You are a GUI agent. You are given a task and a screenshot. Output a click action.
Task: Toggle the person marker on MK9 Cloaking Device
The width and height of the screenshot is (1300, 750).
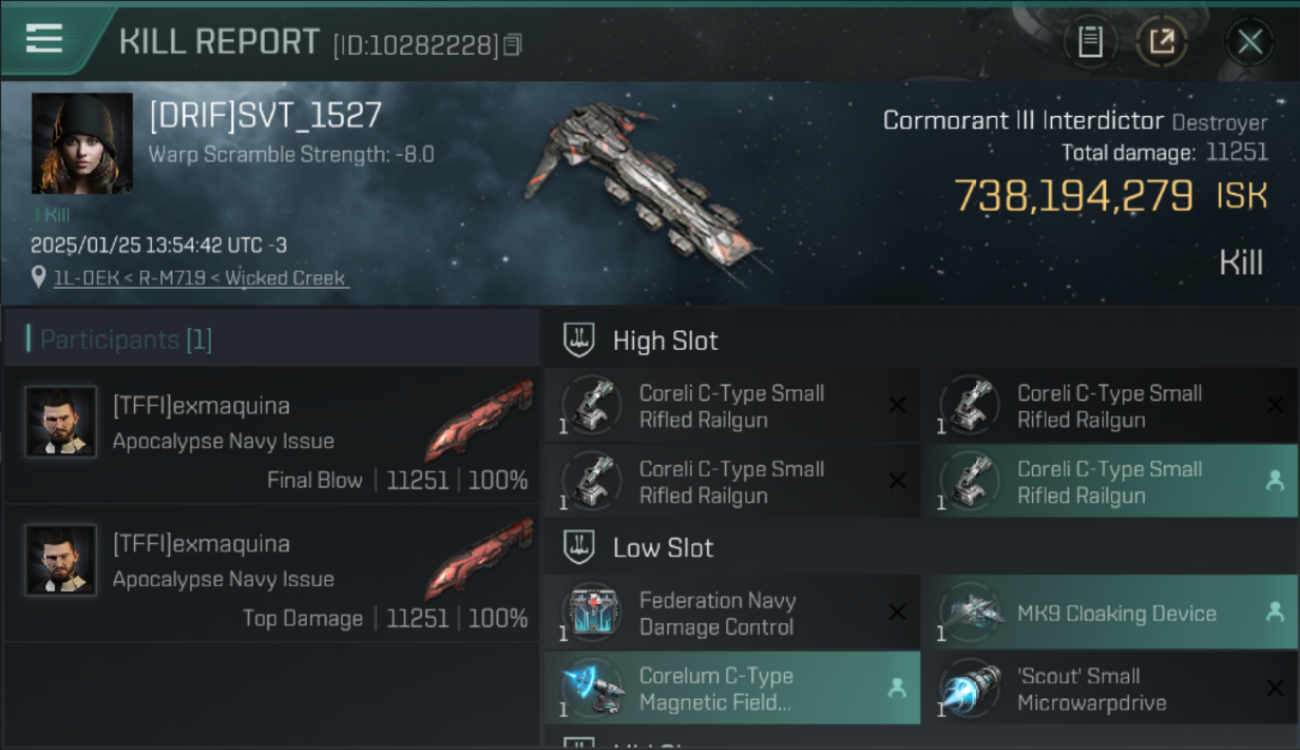1275,613
